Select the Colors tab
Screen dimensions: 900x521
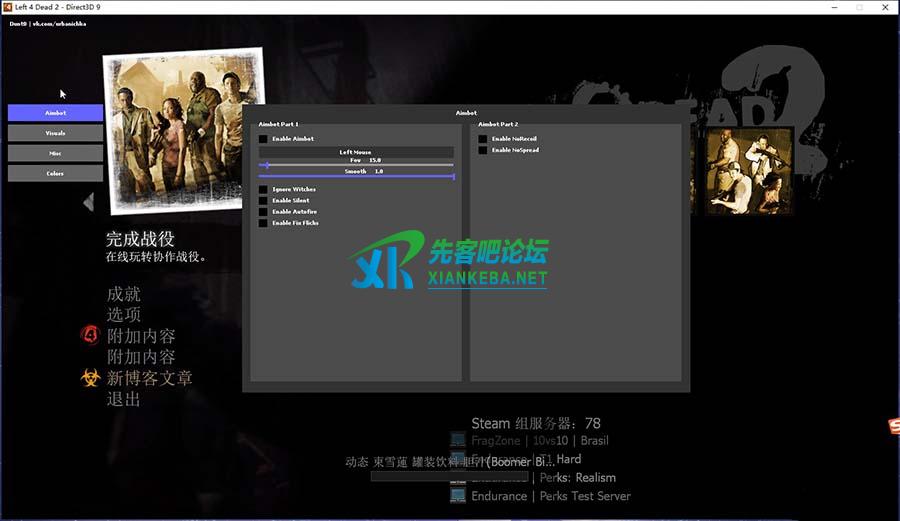(x=55, y=173)
